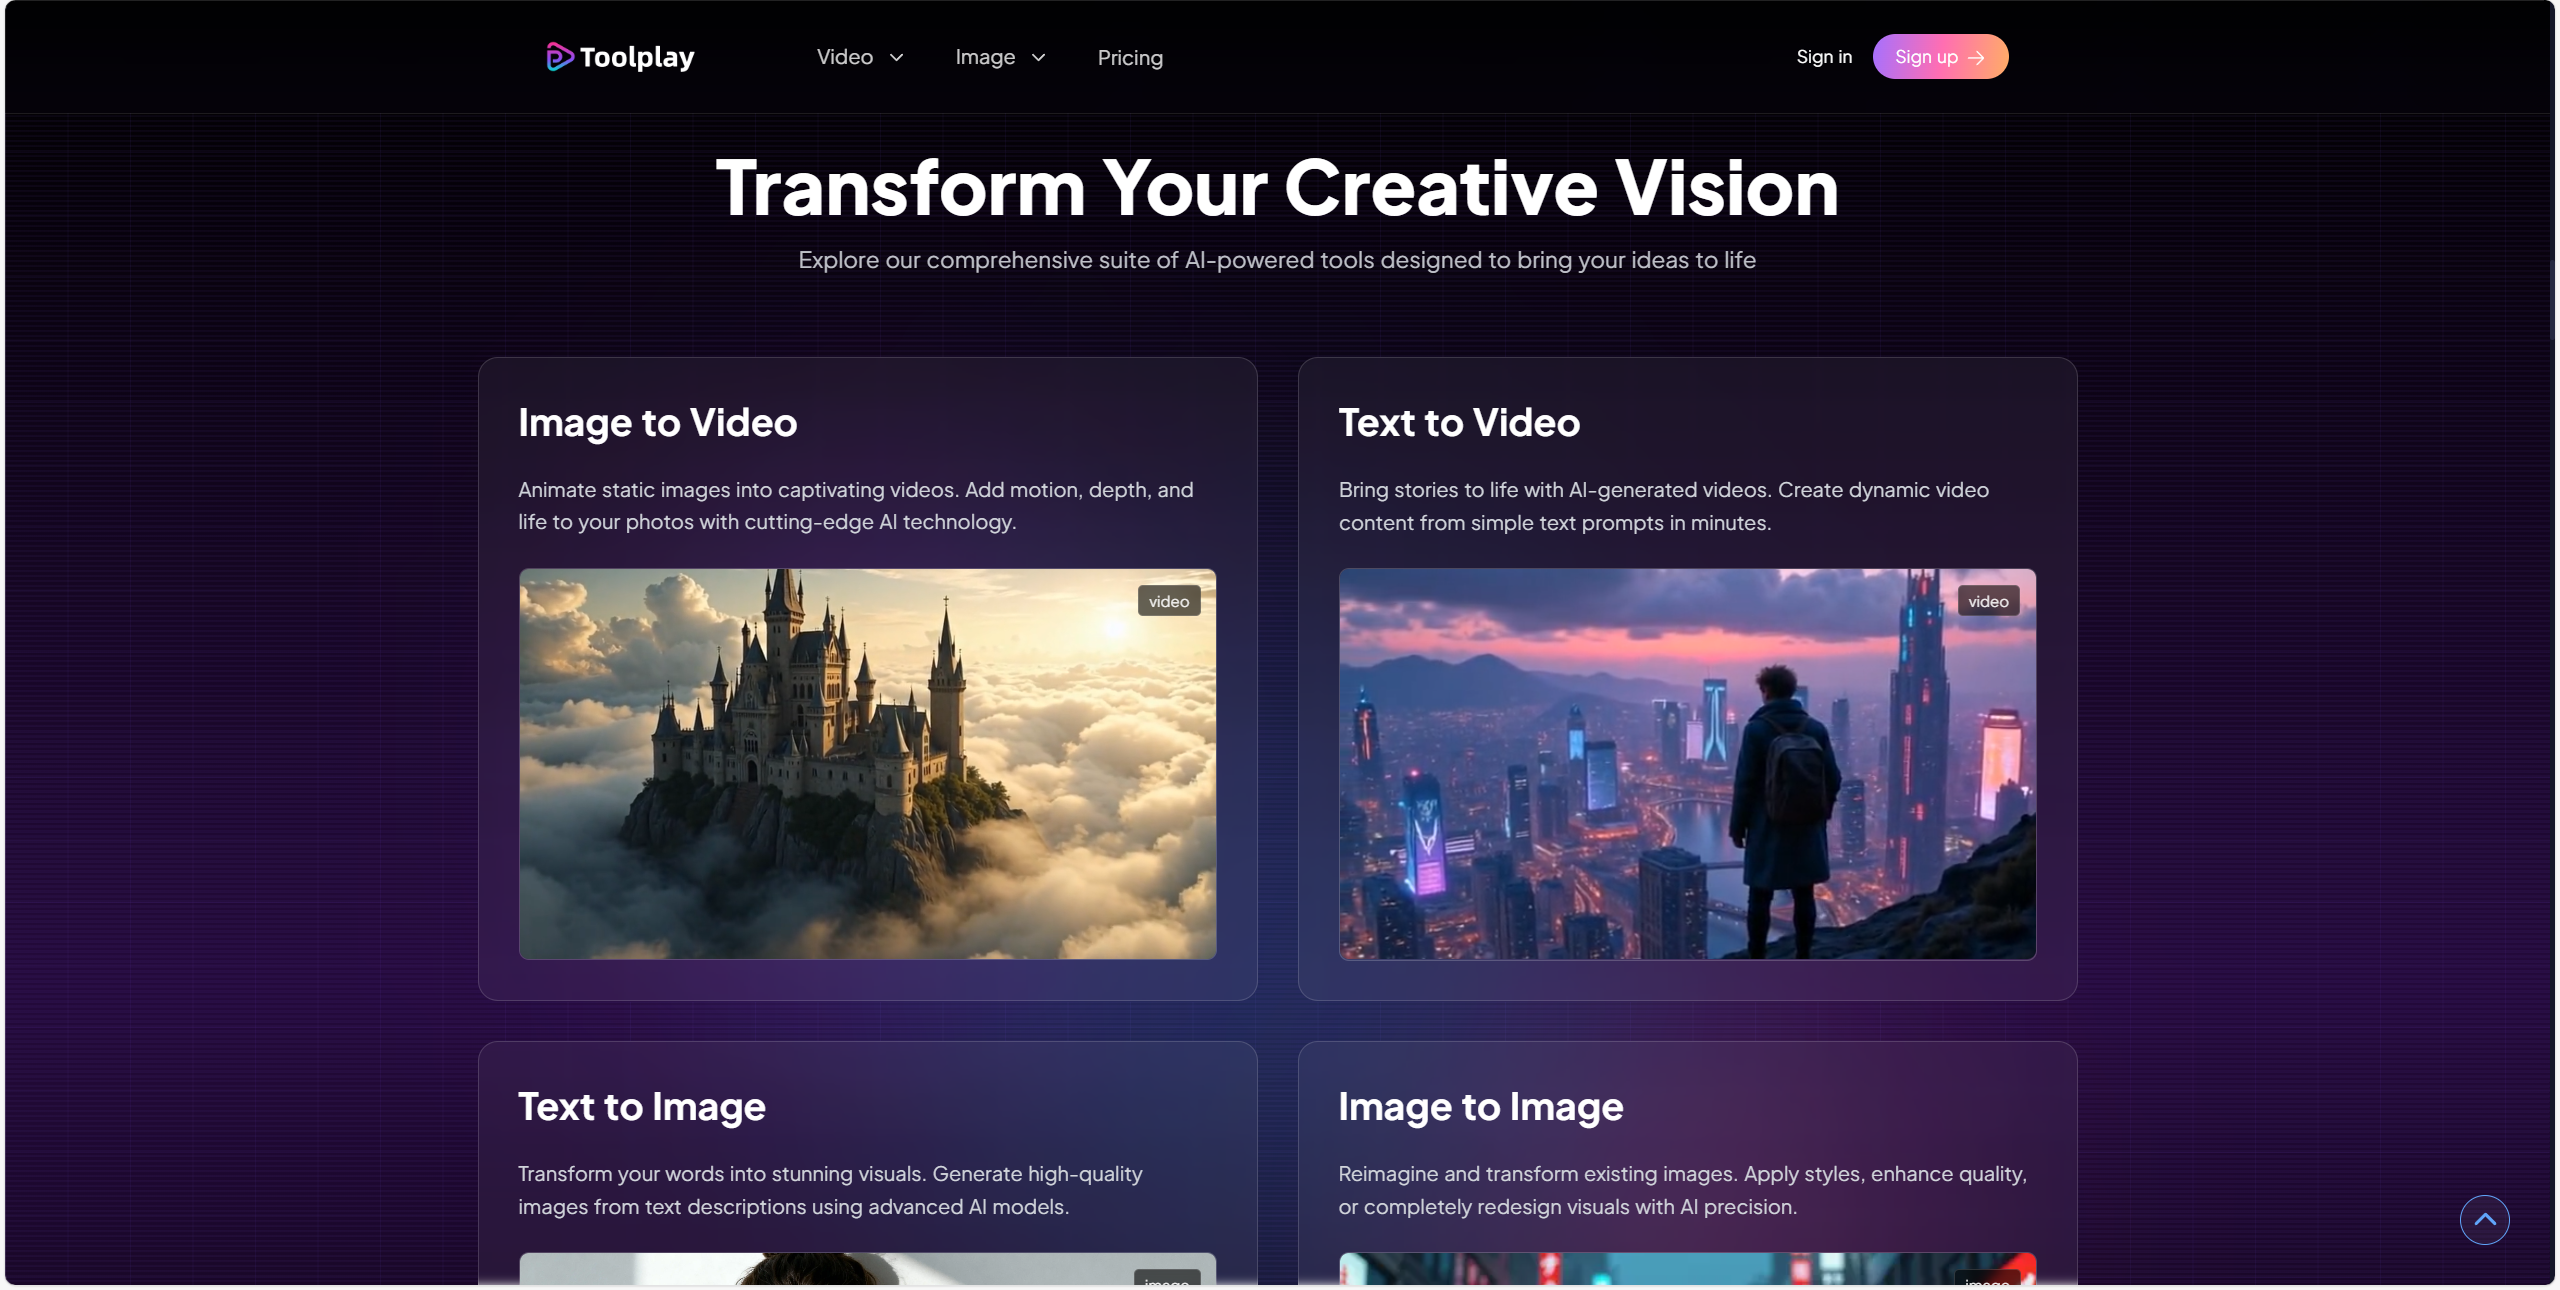Select the Image to Image card heading
The height and width of the screenshot is (1290, 2560).
tap(1480, 1107)
